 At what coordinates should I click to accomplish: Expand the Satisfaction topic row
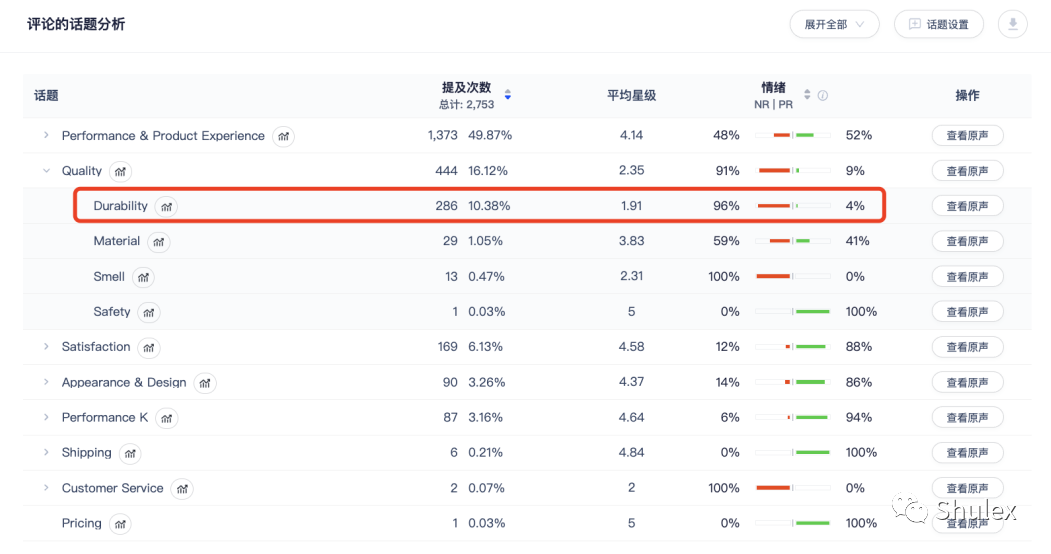coord(46,346)
